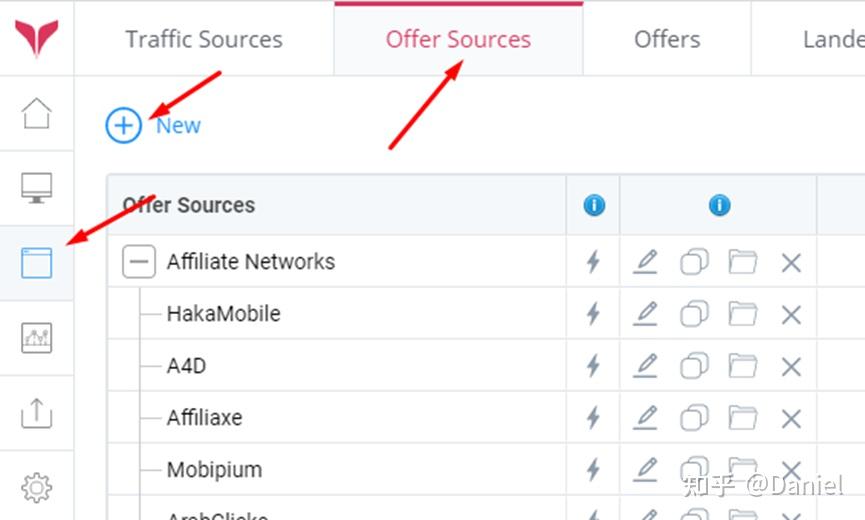Viewport: 865px width, 520px height.
Task: Click the edit pencil for HakaMobile
Action: click(x=646, y=314)
